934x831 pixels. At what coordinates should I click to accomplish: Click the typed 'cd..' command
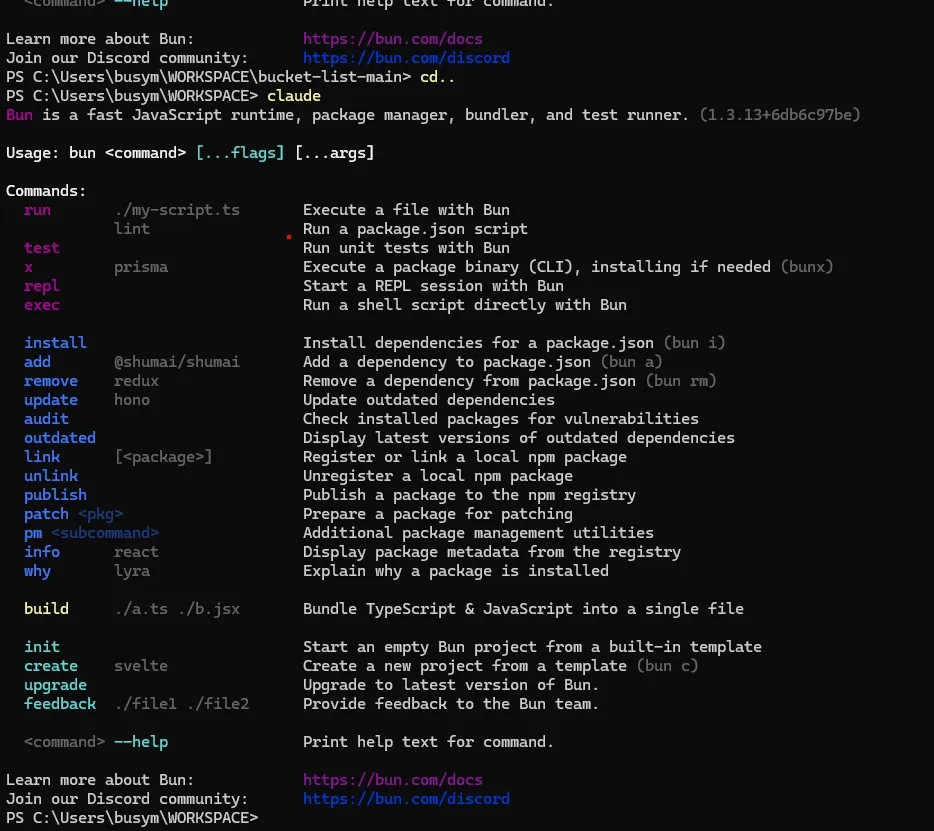point(437,77)
